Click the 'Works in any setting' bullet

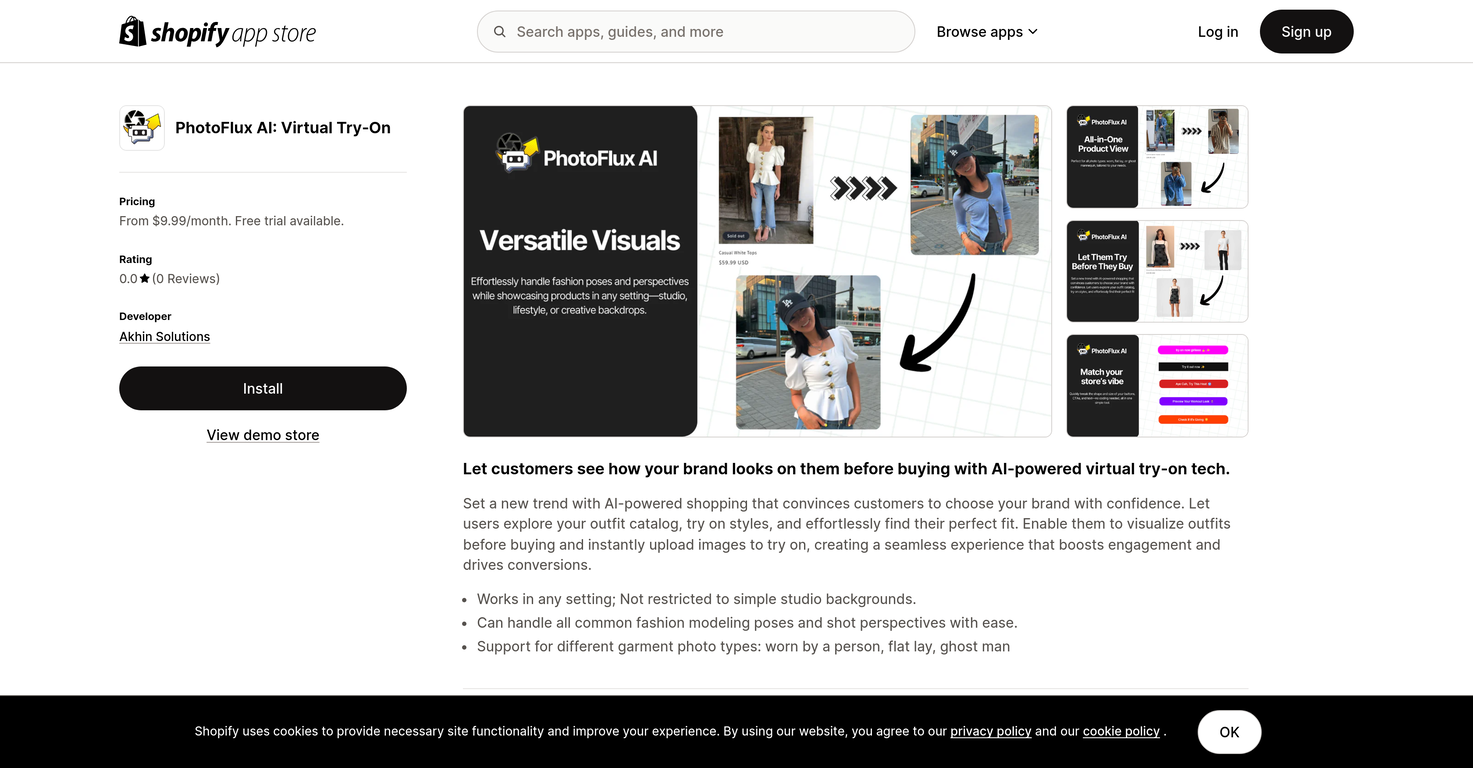[x=696, y=599]
